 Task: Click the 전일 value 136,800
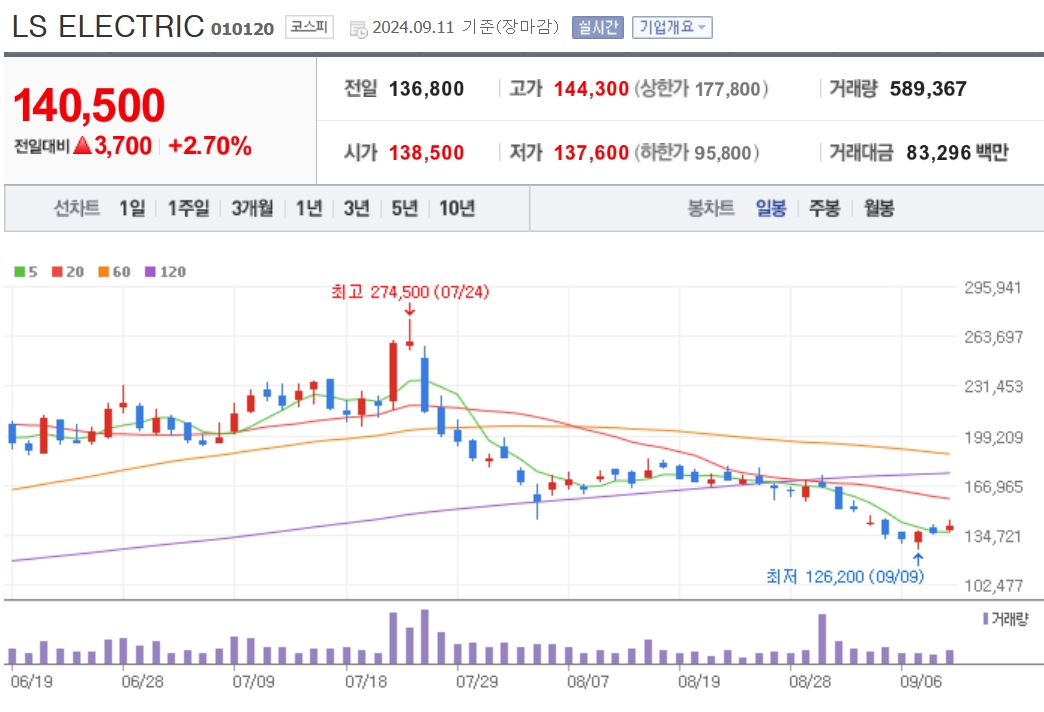point(426,89)
